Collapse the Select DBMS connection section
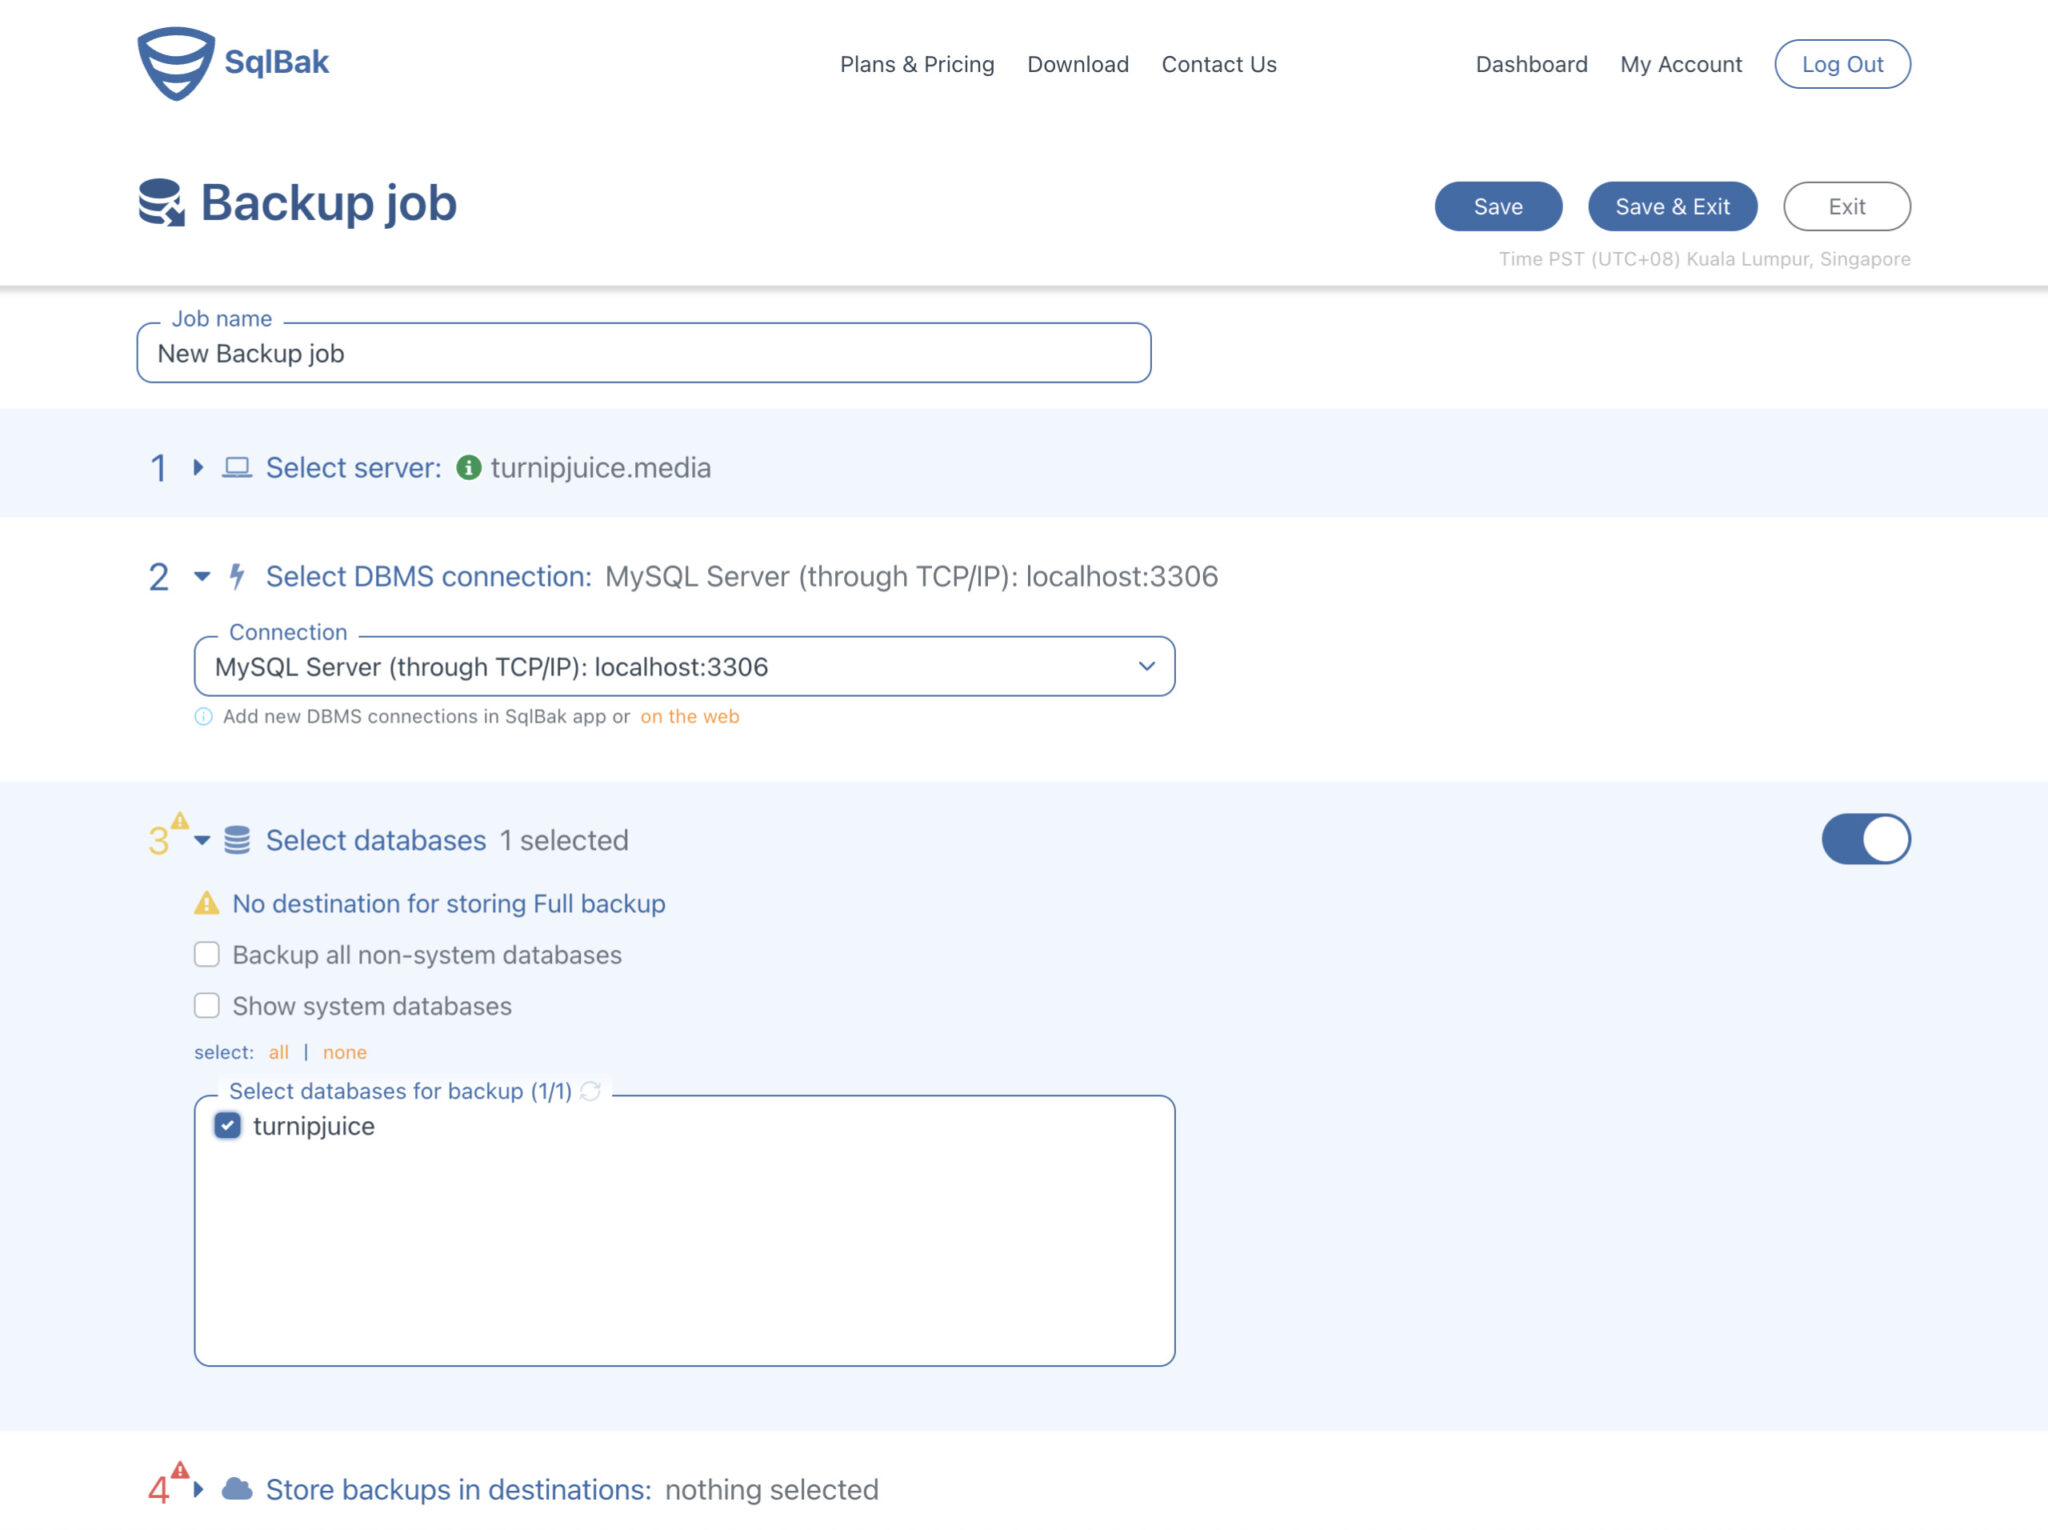This screenshot has width=2048, height=1530. tap(202, 576)
